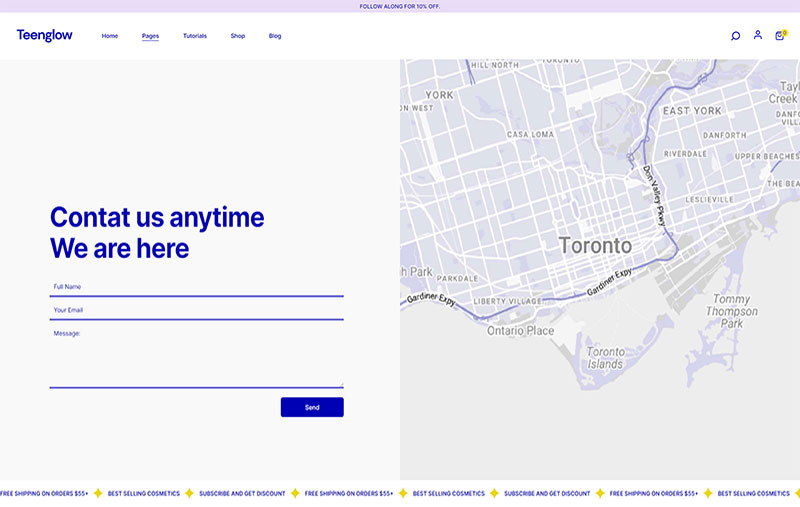Focus the Message text area
The height and width of the screenshot is (507, 800).
[x=196, y=355]
